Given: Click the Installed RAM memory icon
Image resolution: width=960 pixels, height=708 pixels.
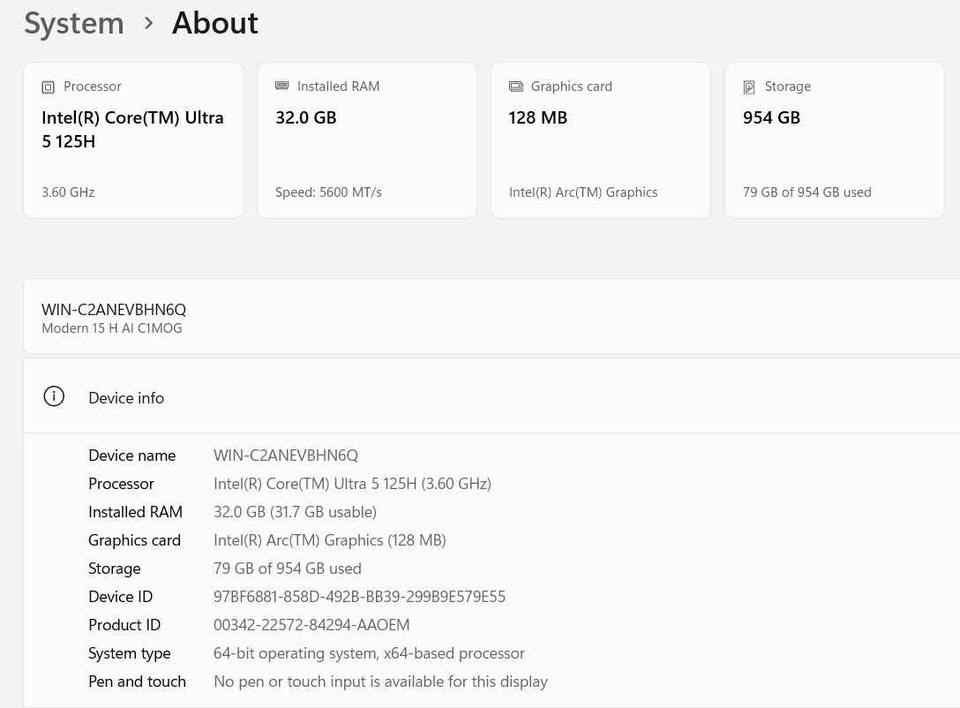Looking at the screenshot, I should (282, 86).
